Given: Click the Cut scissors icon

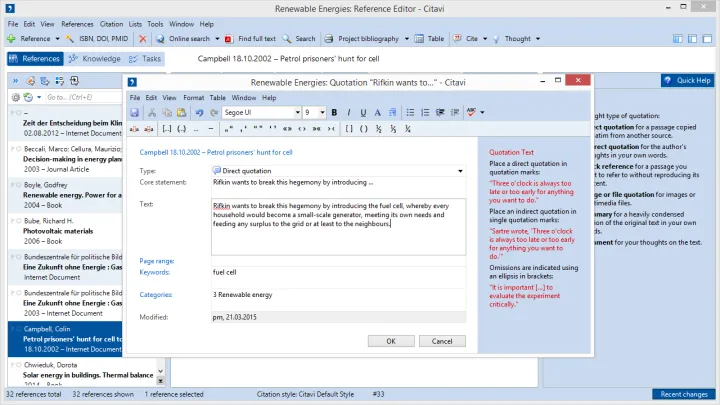Looking at the screenshot, I should click(x=152, y=112).
